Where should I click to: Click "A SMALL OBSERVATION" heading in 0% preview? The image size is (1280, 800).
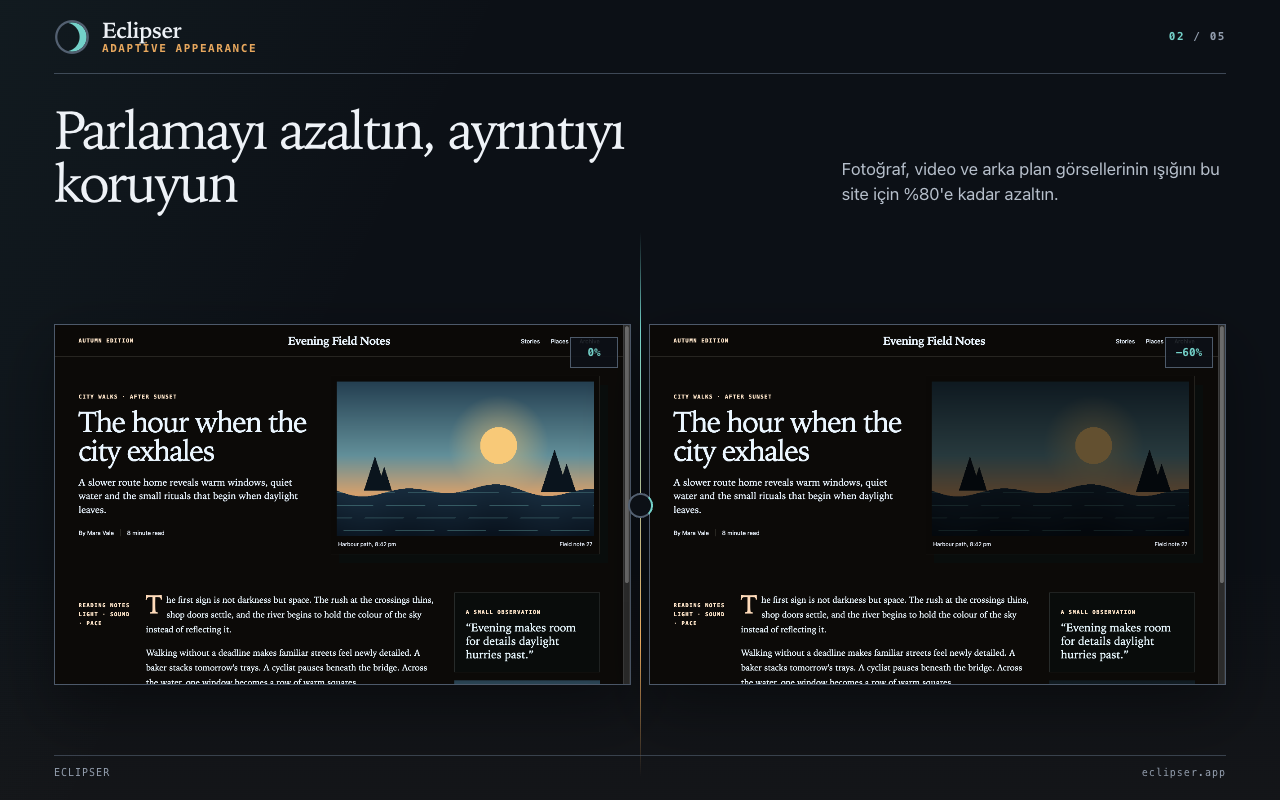(x=503, y=612)
